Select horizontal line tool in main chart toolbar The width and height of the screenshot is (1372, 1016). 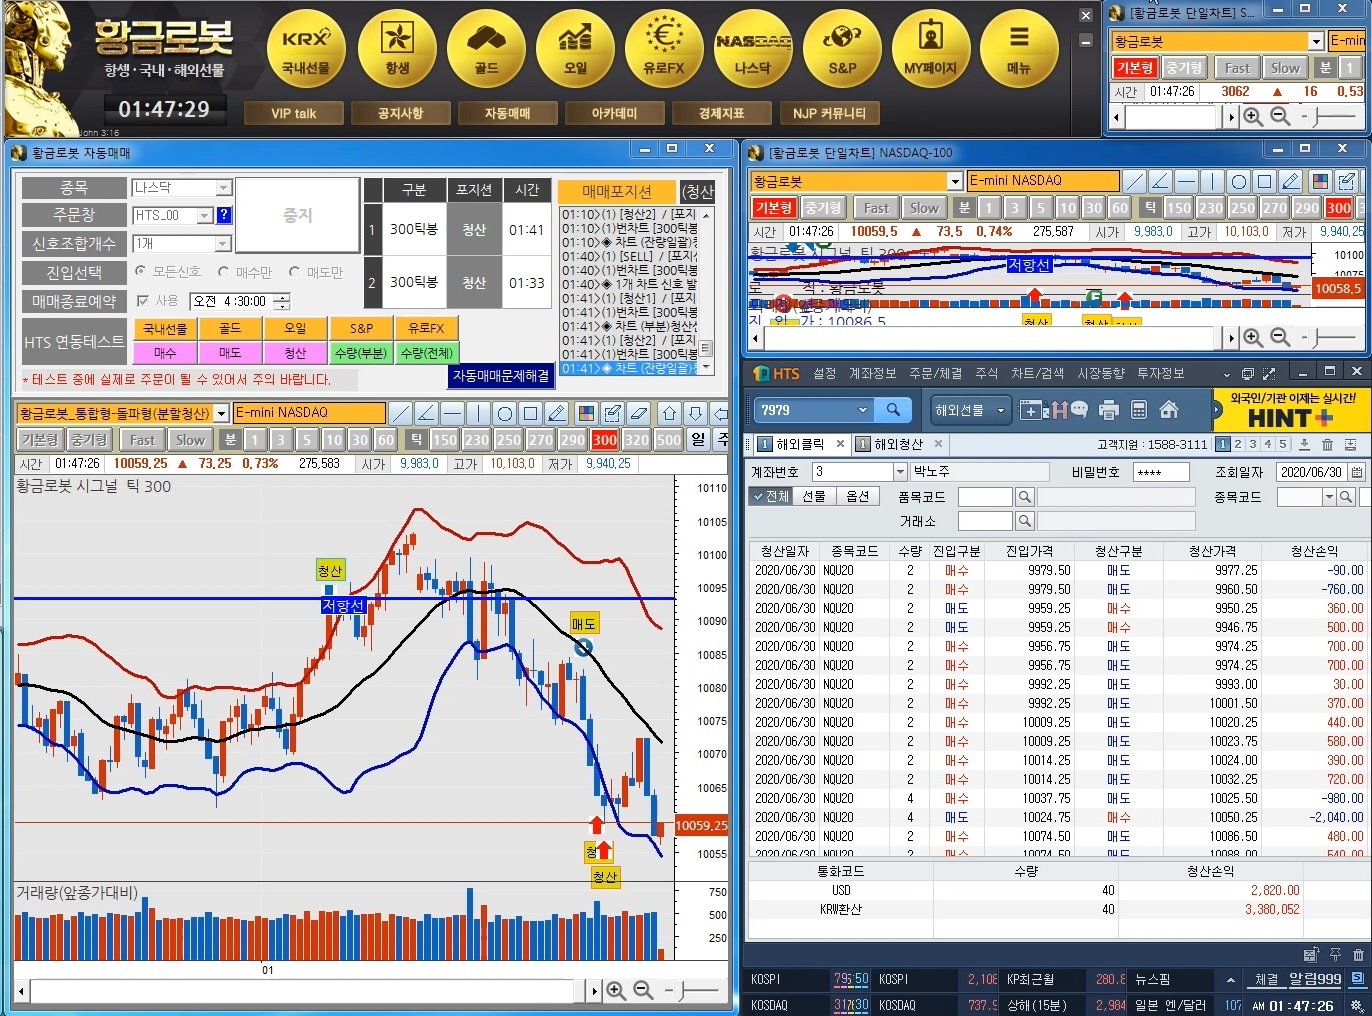tap(452, 413)
